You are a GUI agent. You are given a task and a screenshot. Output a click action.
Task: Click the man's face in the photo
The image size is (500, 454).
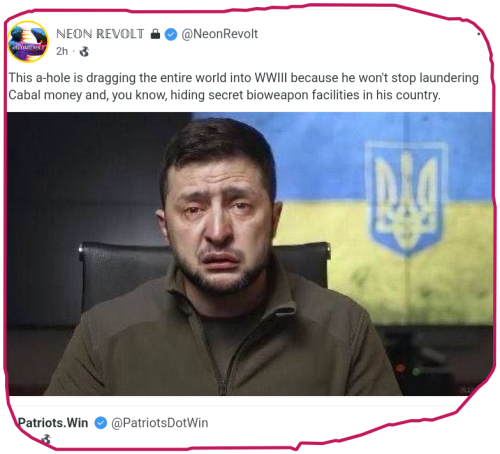point(218,217)
